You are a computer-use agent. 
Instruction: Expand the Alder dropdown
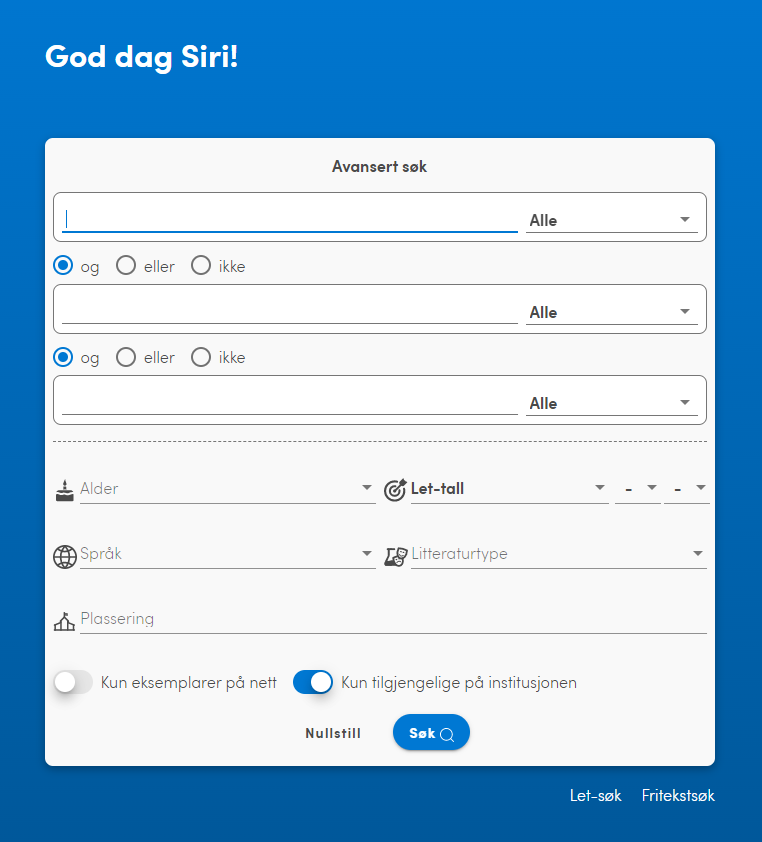[228, 489]
